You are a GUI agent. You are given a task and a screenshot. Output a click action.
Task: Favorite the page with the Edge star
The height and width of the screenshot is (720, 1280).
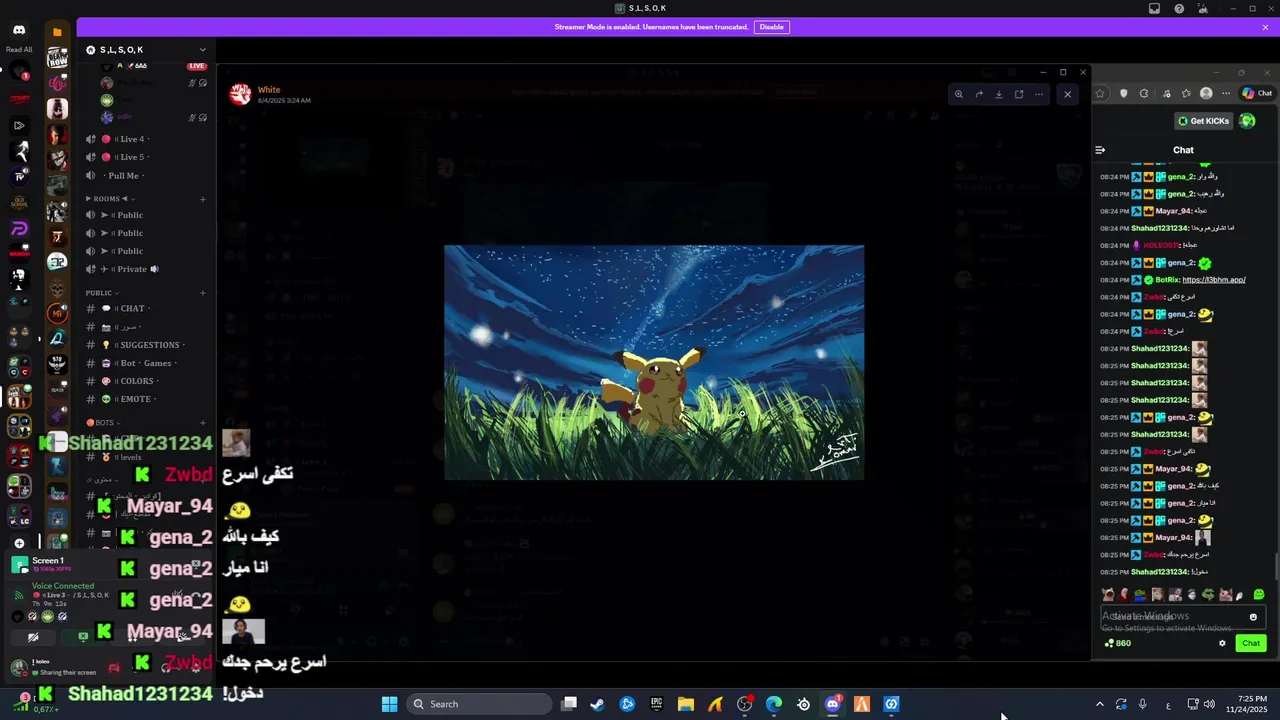(x=1100, y=93)
